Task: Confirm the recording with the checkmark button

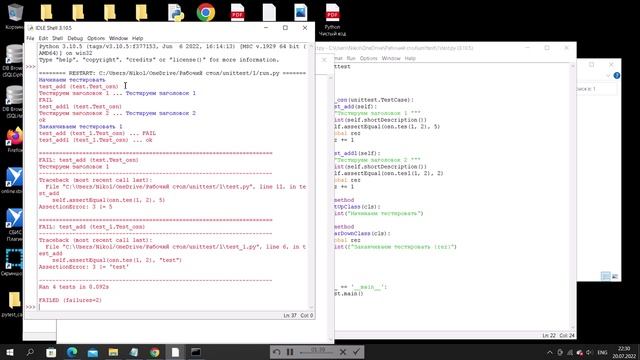Action: tap(356, 352)
